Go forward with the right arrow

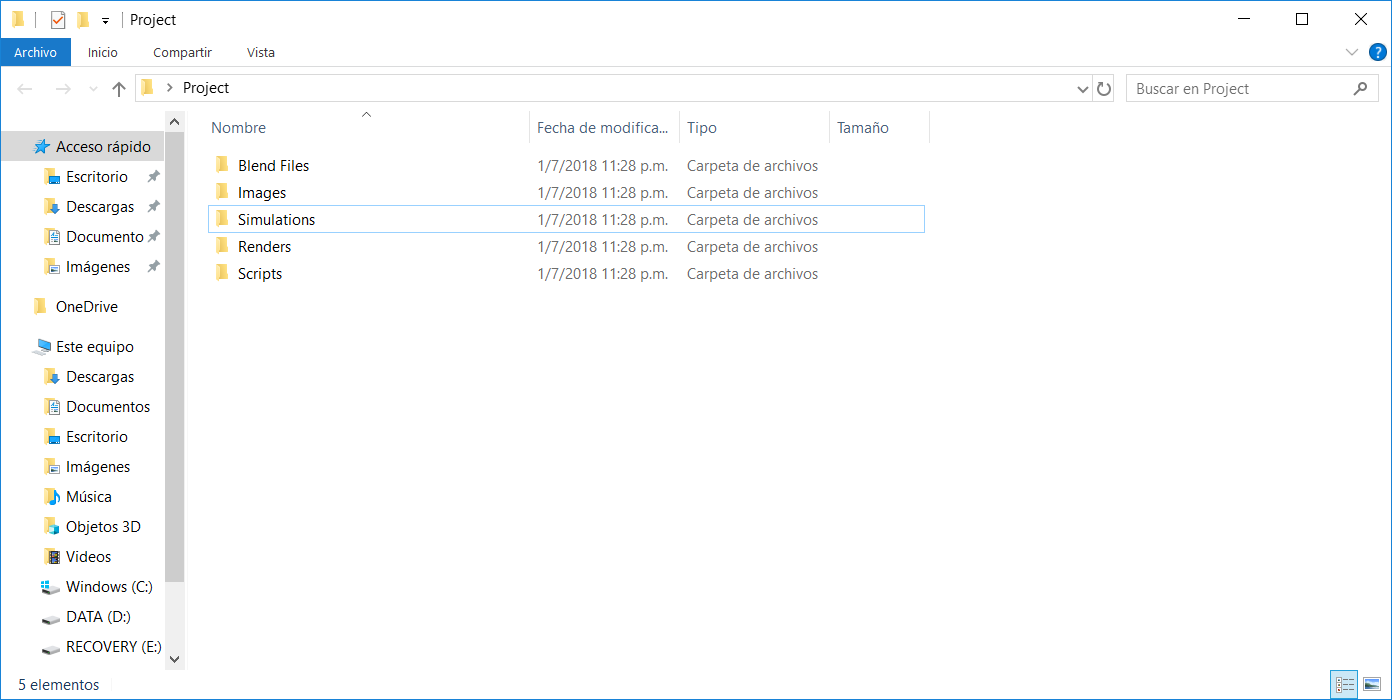(62, 89)
